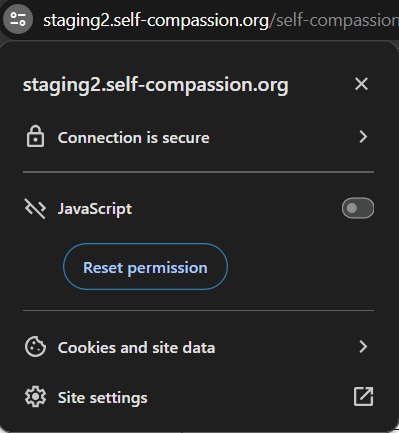The image size is (399, 433).
Task: Click the Site settings gear icon
Action: [x=35, y=397]
